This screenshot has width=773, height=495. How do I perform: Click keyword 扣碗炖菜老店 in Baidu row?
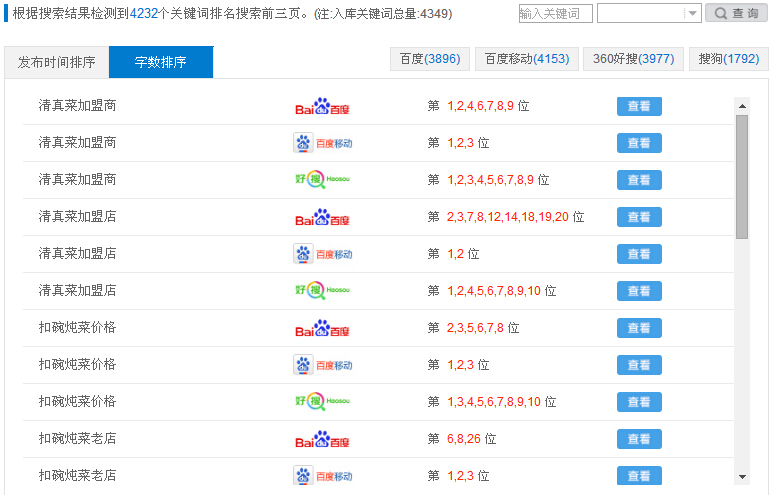coord(77,438)
